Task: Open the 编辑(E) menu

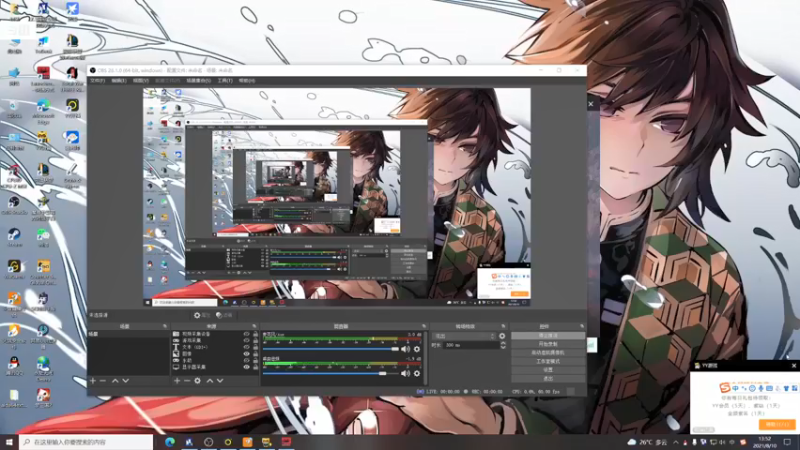Action: tap(119, 81)
